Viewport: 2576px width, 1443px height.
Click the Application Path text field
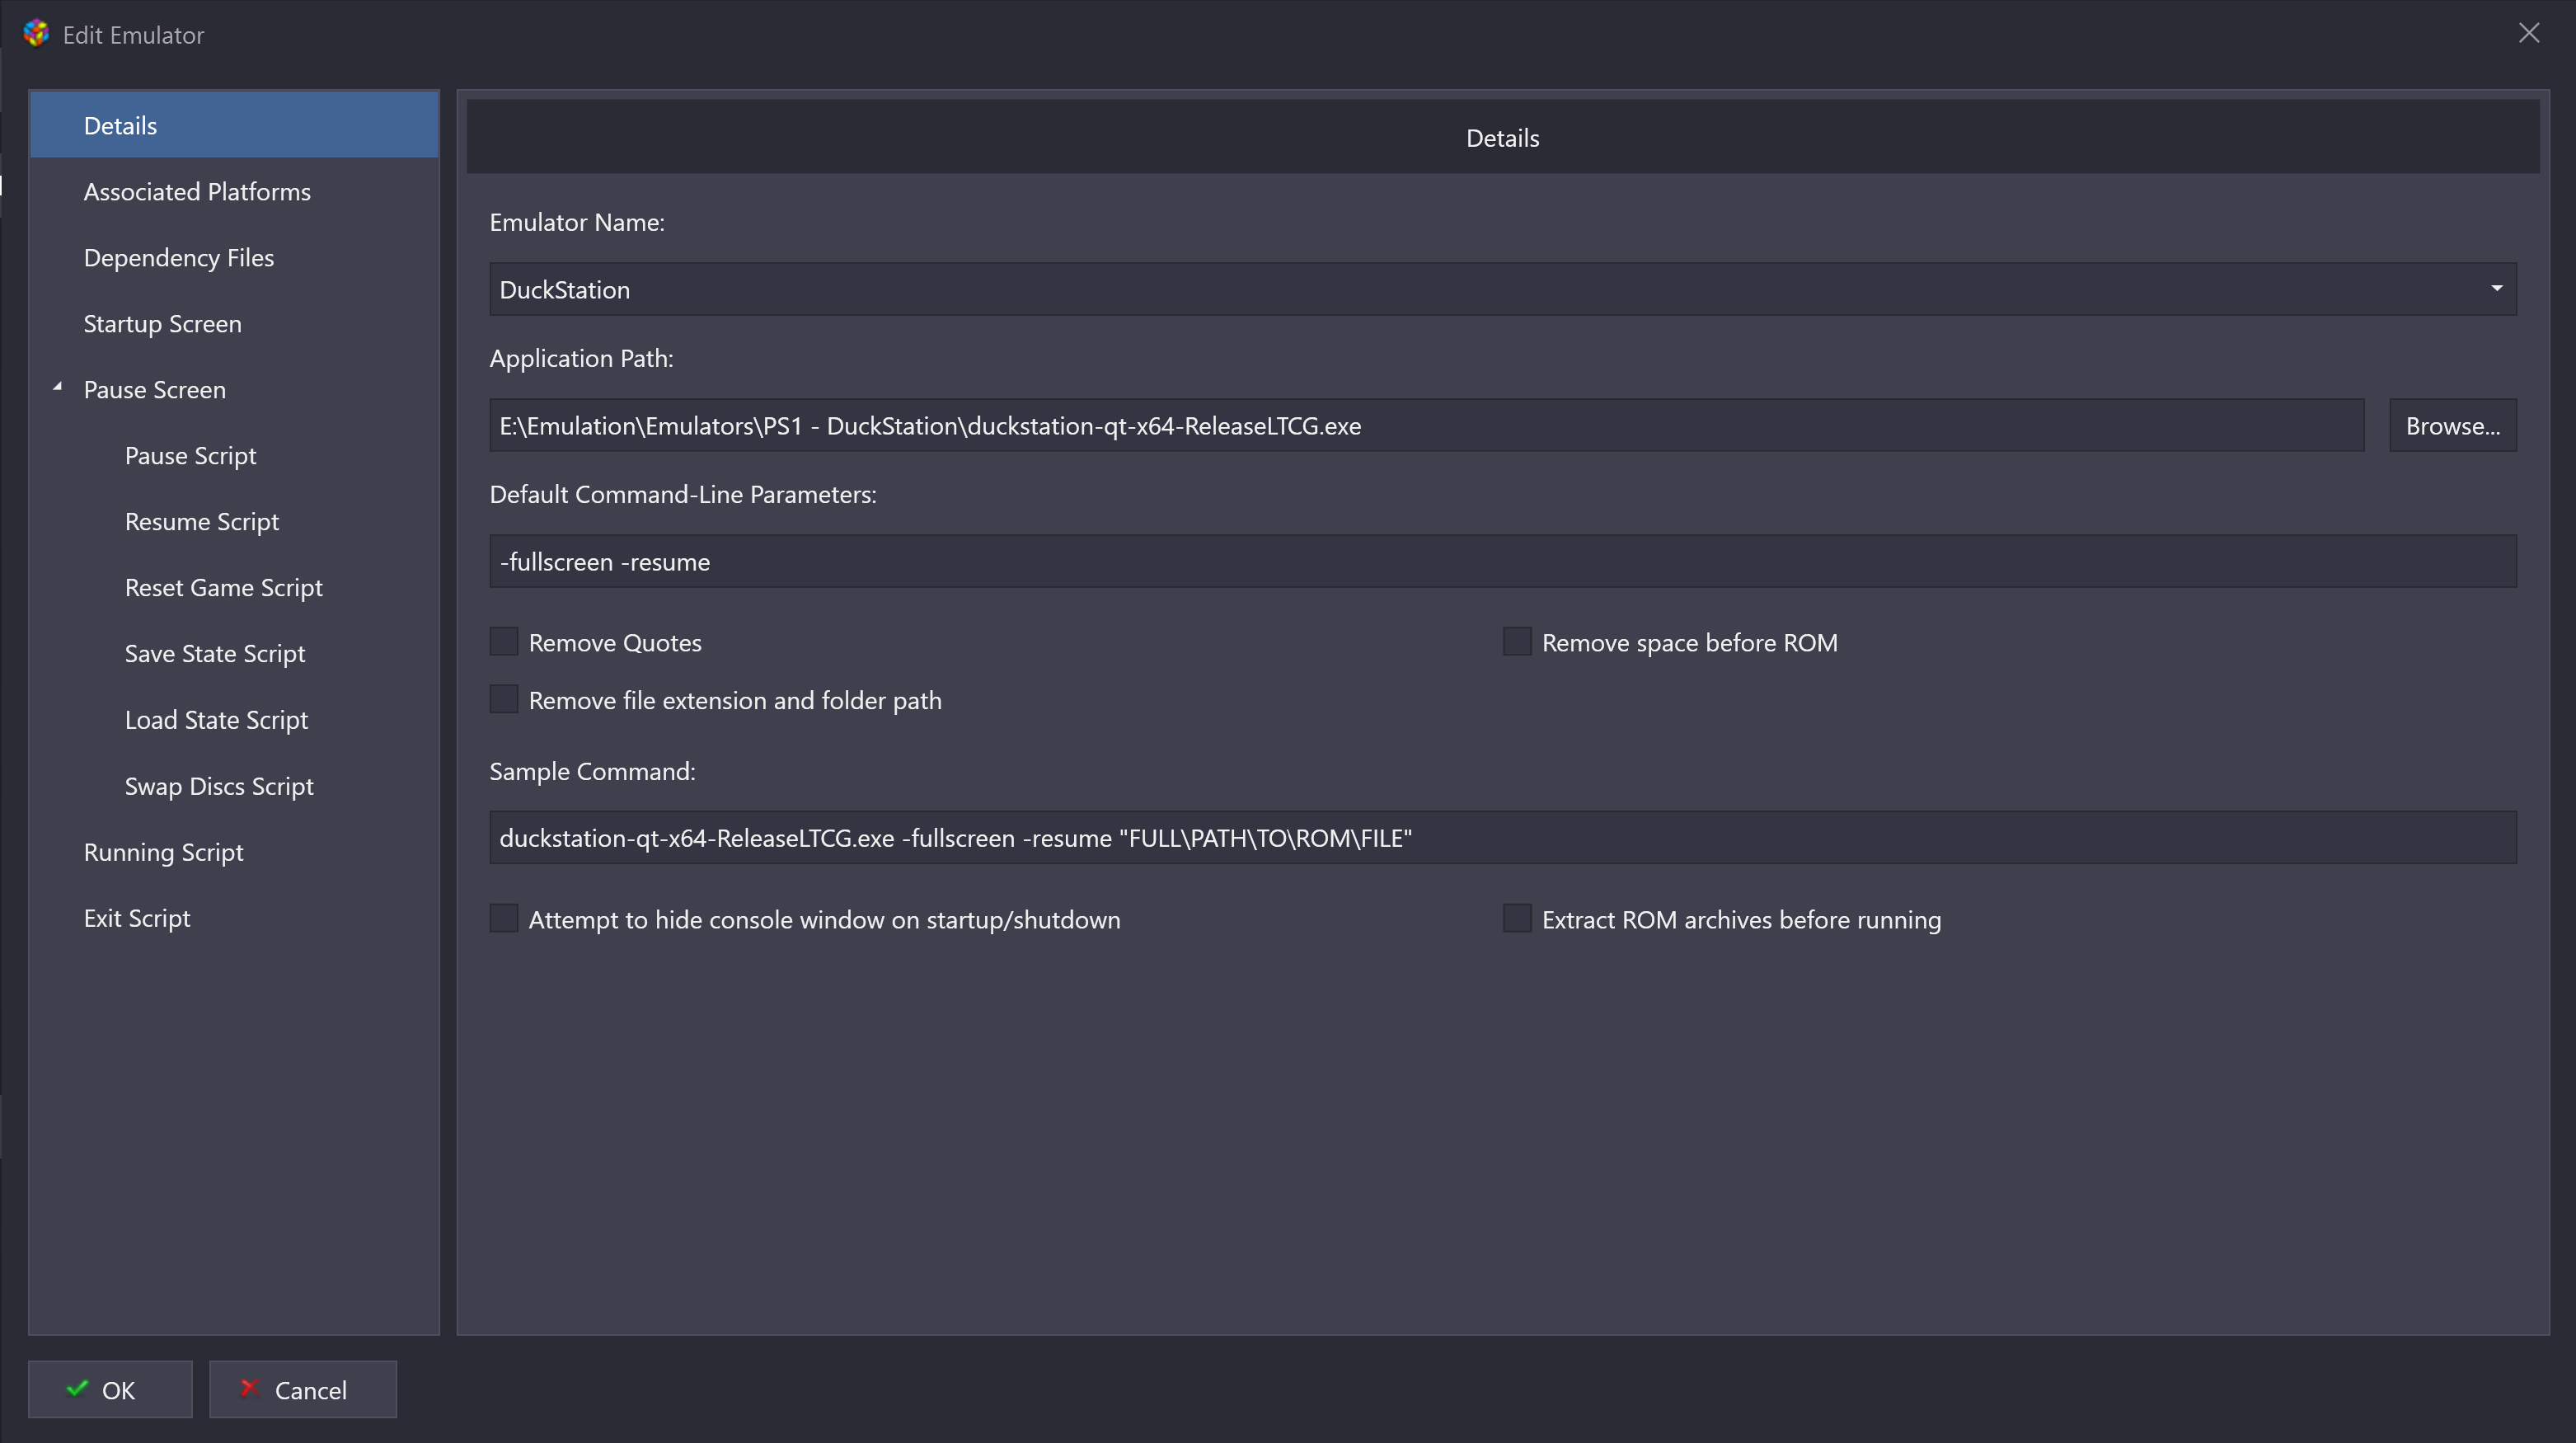1426,425
